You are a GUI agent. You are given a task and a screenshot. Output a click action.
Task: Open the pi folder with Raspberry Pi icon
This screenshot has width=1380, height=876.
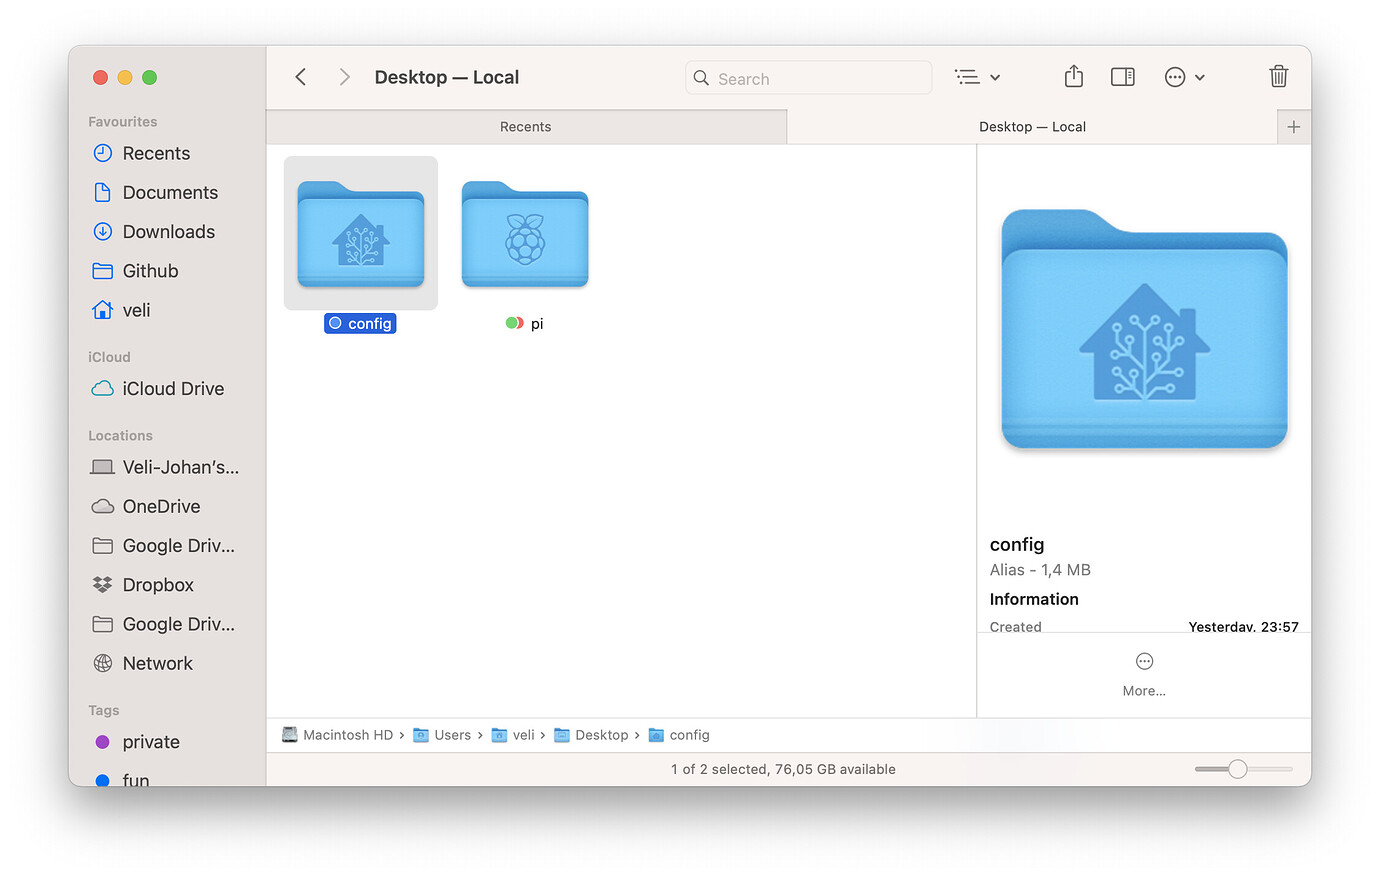tap(524, 235)
